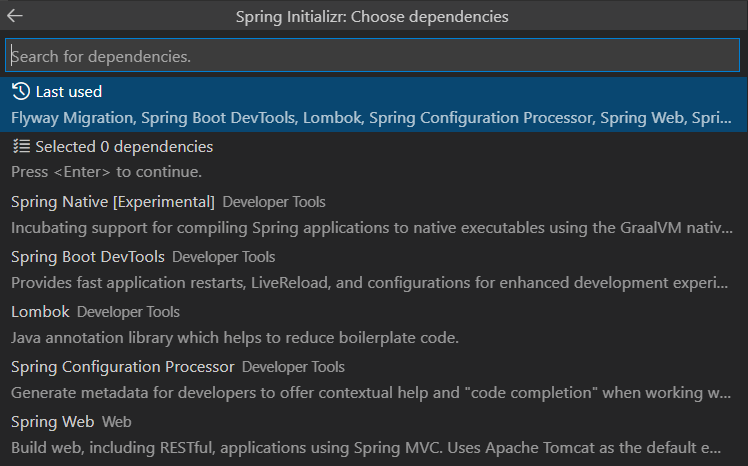
Task: Focus the Search for dependencies field
Action: tap(374, 56)
